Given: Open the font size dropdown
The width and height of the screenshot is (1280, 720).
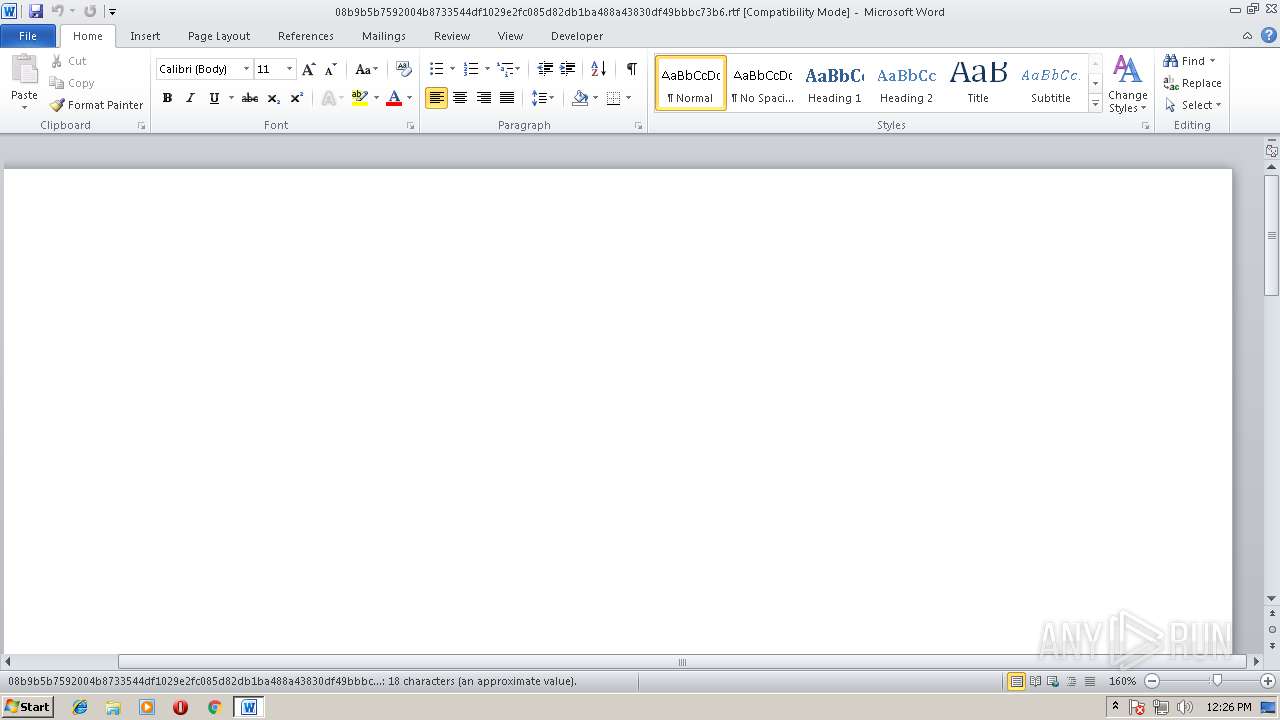Looking at the screenshot, I should pyautogui.click(x=290, y=69).
